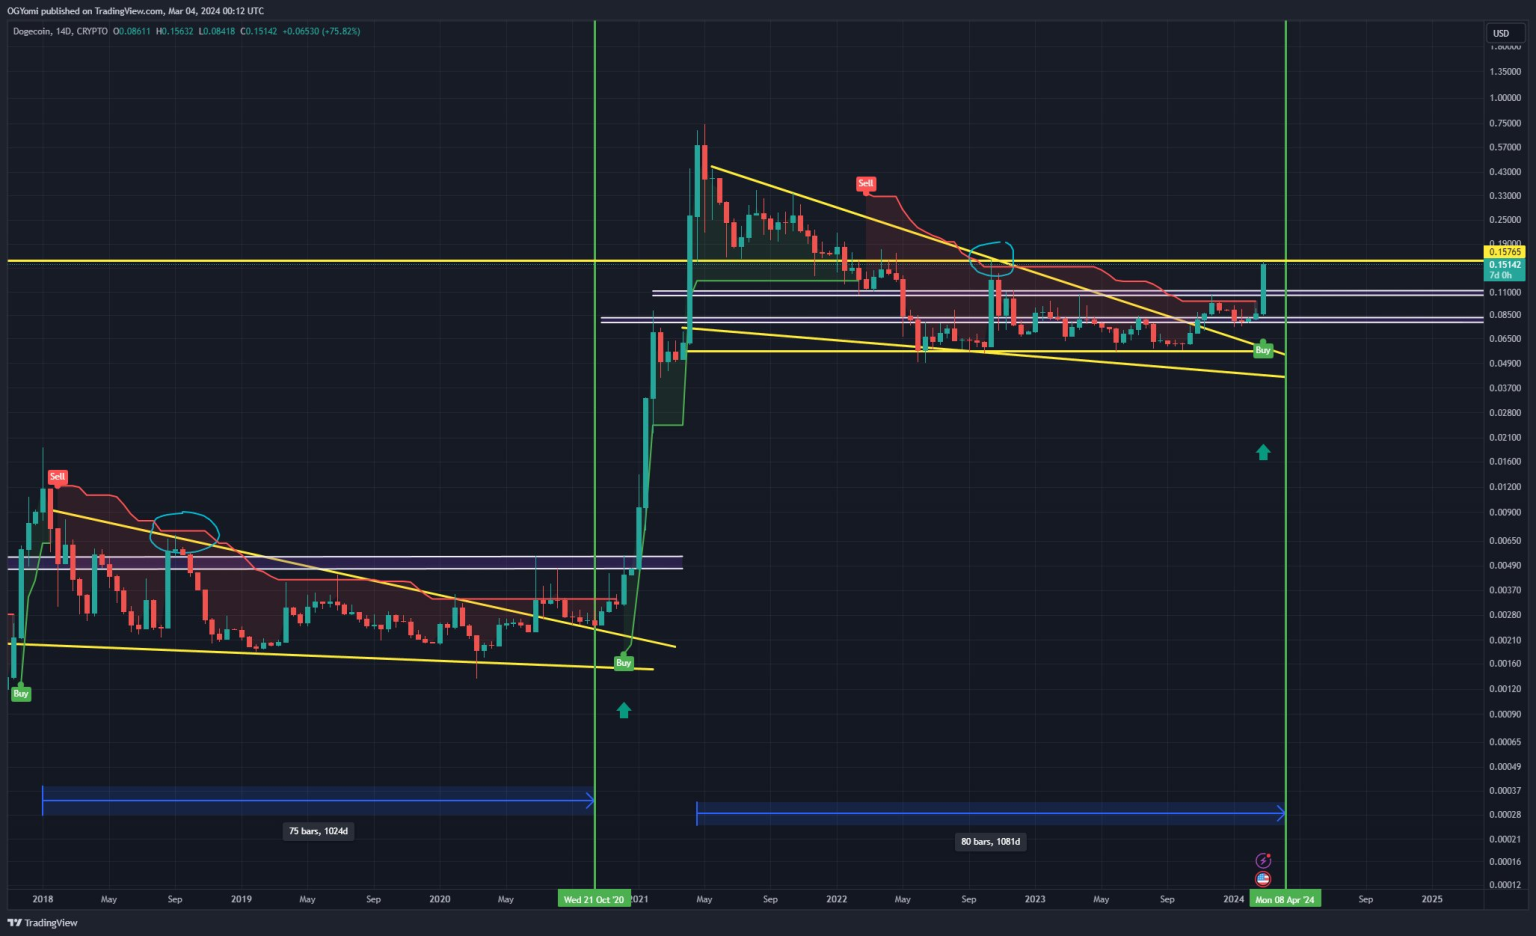1536x936 pixels.
Task: Click the Buy label near the October 2020 breakout
Action: [624, 661]
